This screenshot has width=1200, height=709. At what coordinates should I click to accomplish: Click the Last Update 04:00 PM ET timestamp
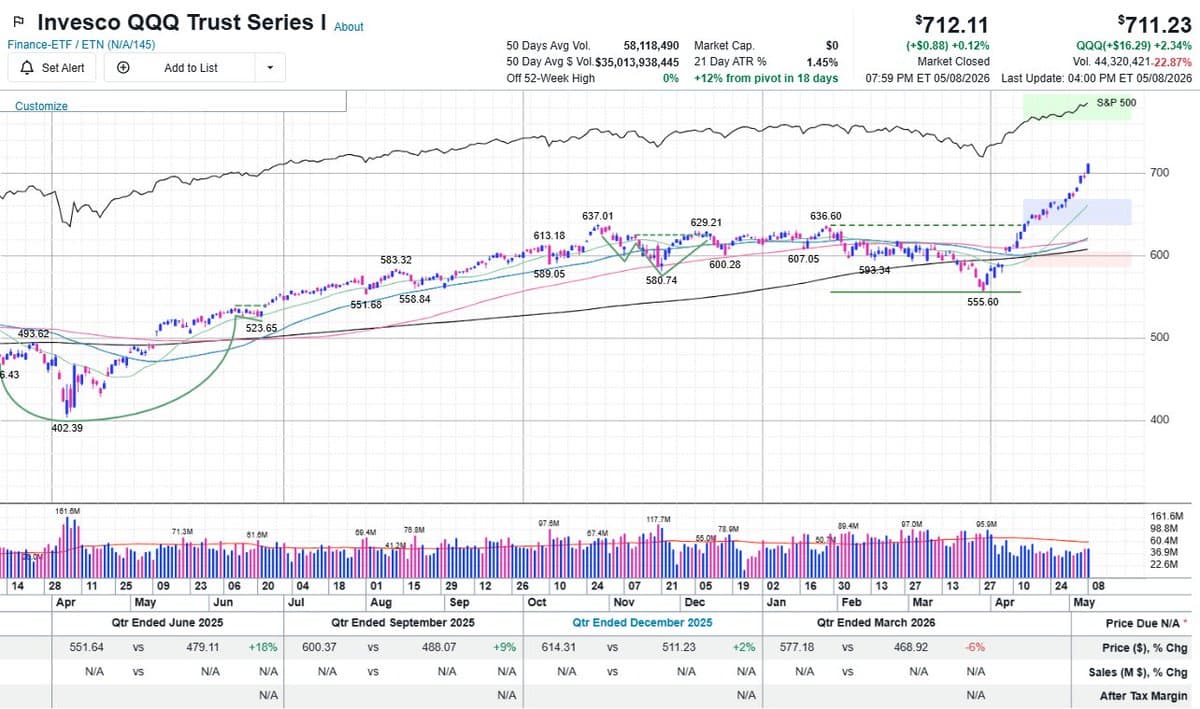point(1096,78)
